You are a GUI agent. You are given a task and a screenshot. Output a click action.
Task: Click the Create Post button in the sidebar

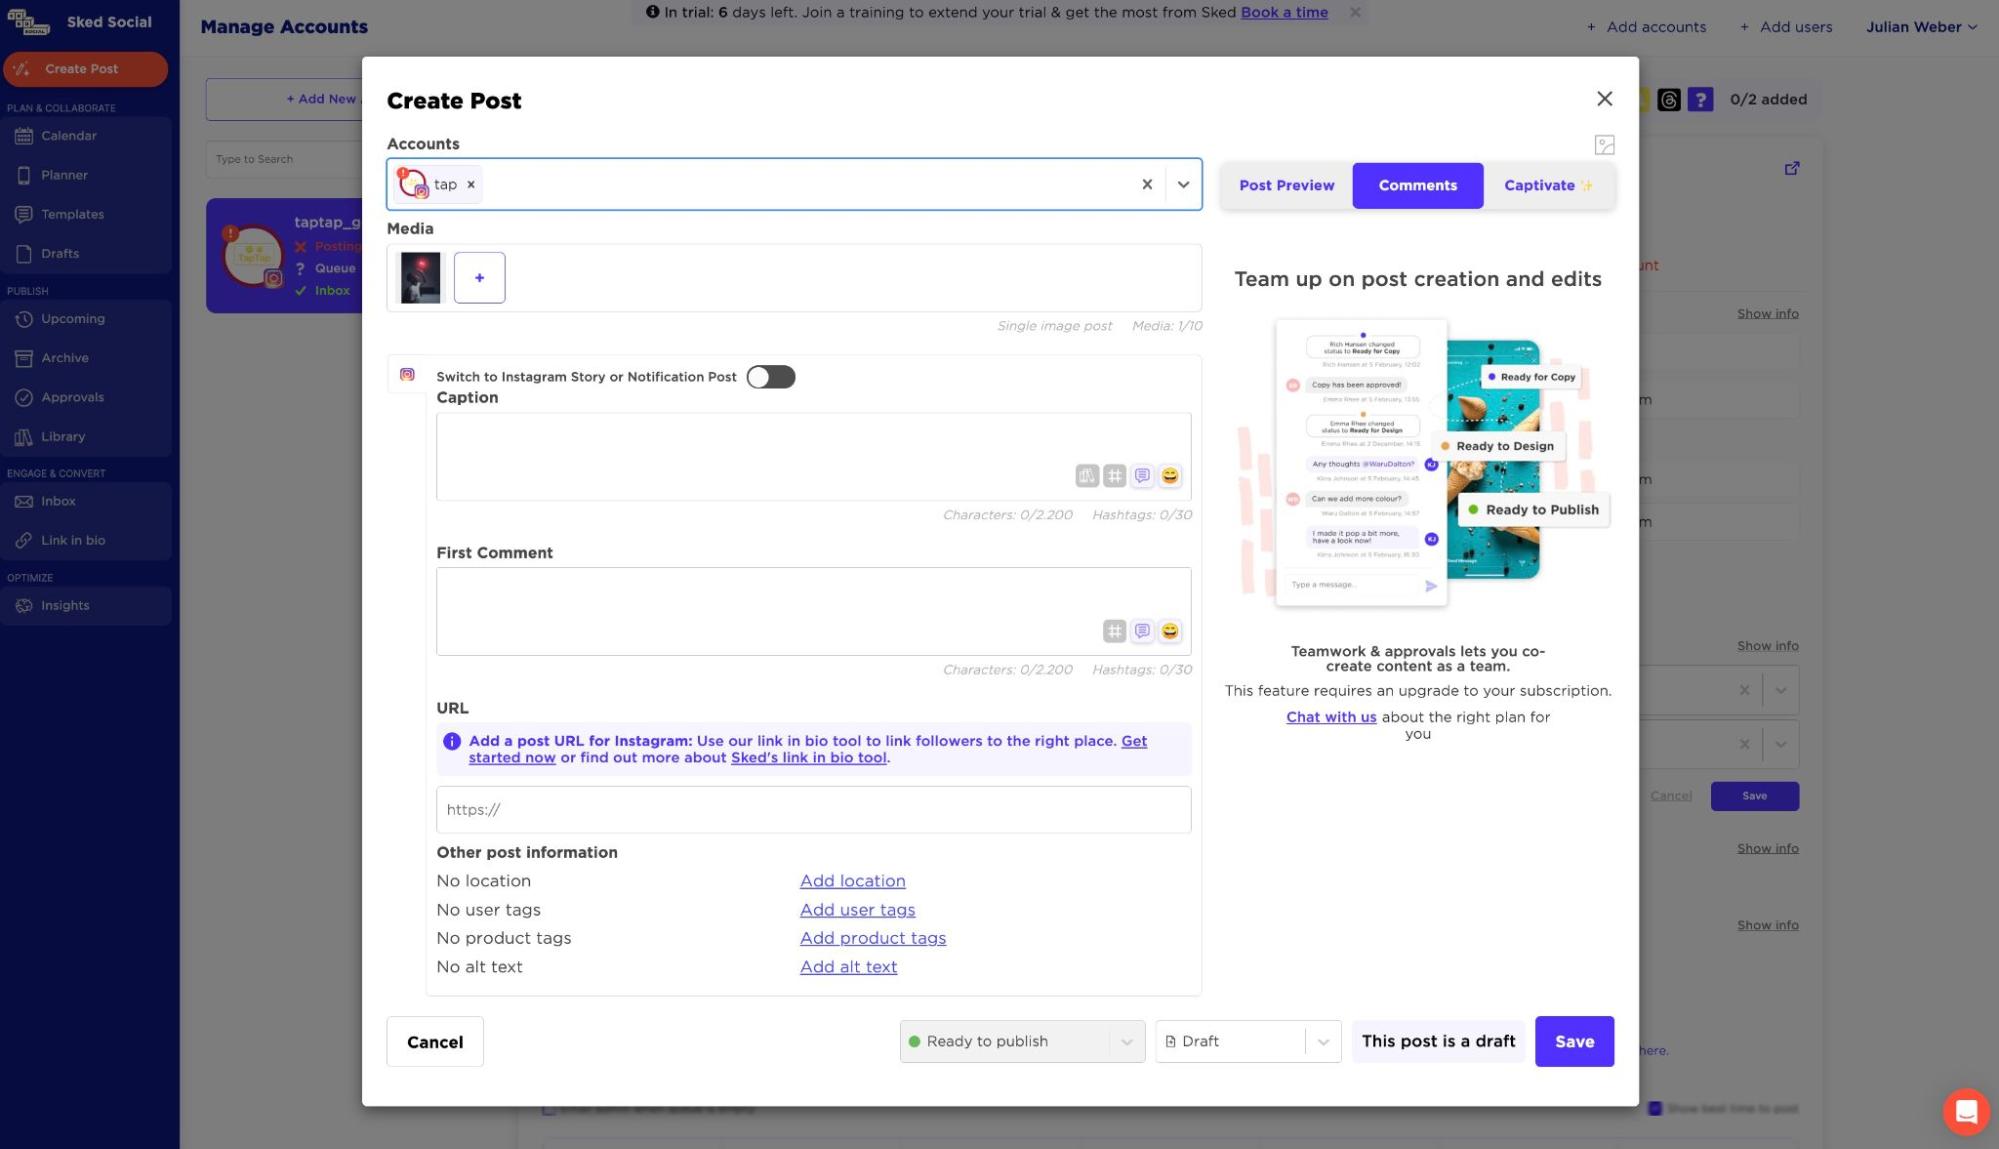pyautogui.click(x=85, y=69)
